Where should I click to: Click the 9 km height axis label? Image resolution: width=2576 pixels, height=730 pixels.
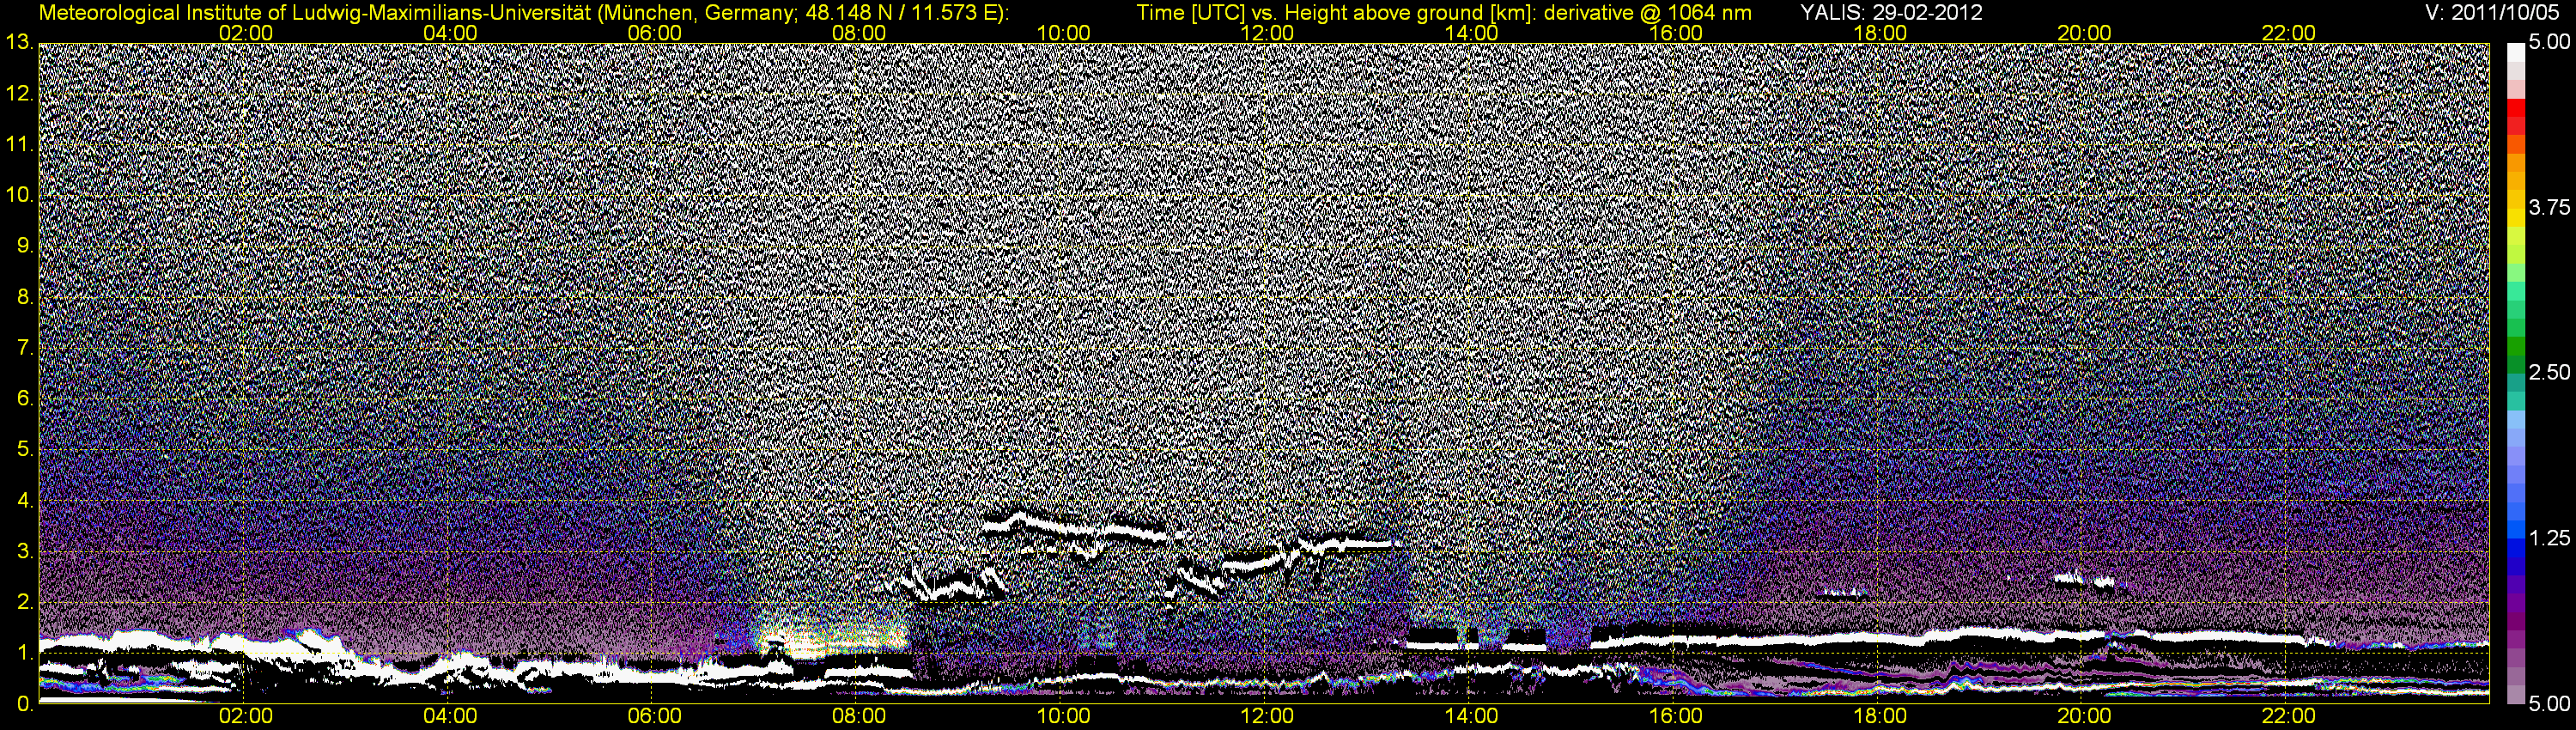[25, 246]
